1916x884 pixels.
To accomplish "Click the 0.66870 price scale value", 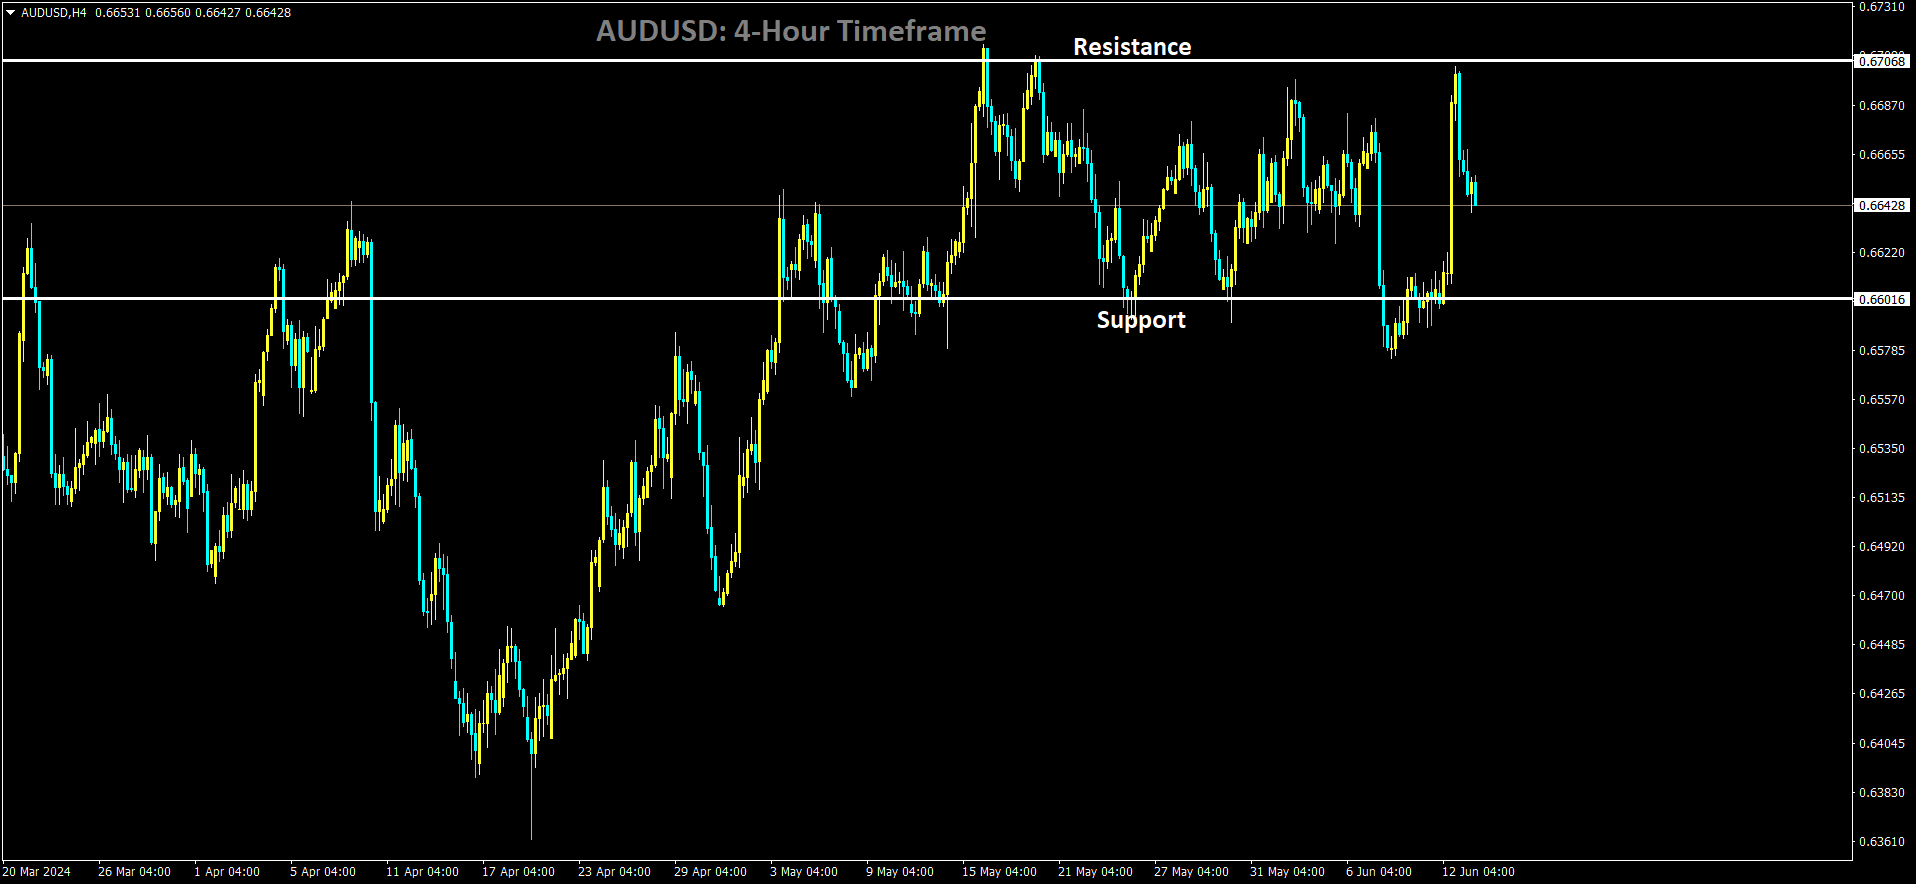I will coord(1881,106).
